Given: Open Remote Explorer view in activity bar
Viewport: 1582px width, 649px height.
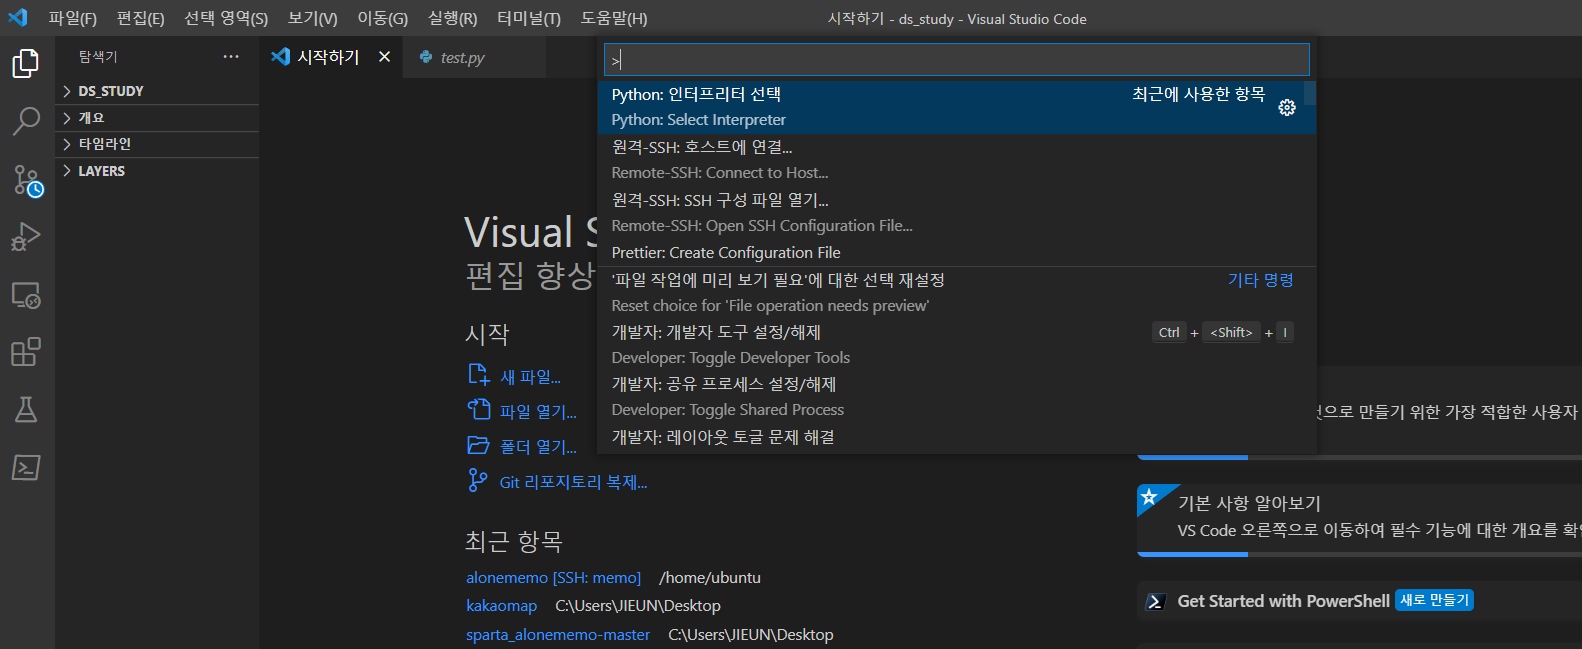Looking at the screenshot, I should (x=26, y=295).
